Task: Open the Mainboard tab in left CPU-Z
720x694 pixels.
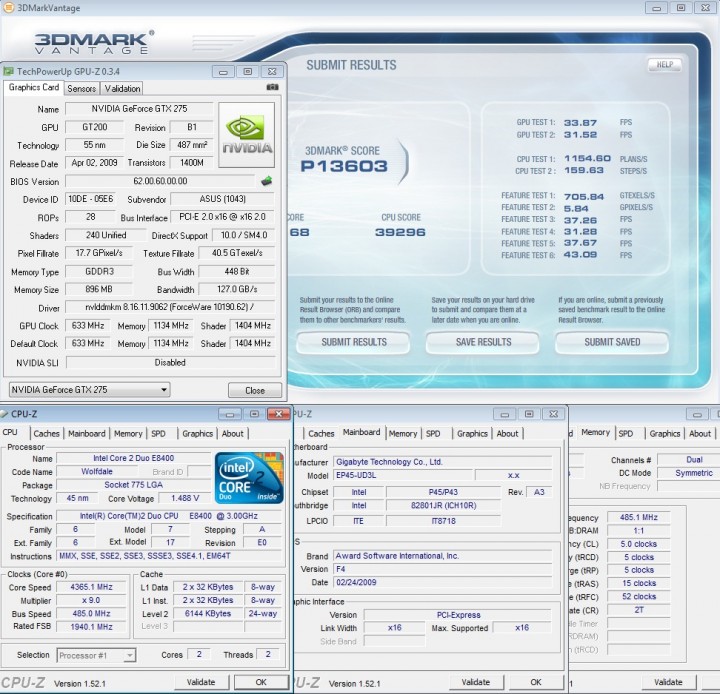Action: (x=86, y=433)
